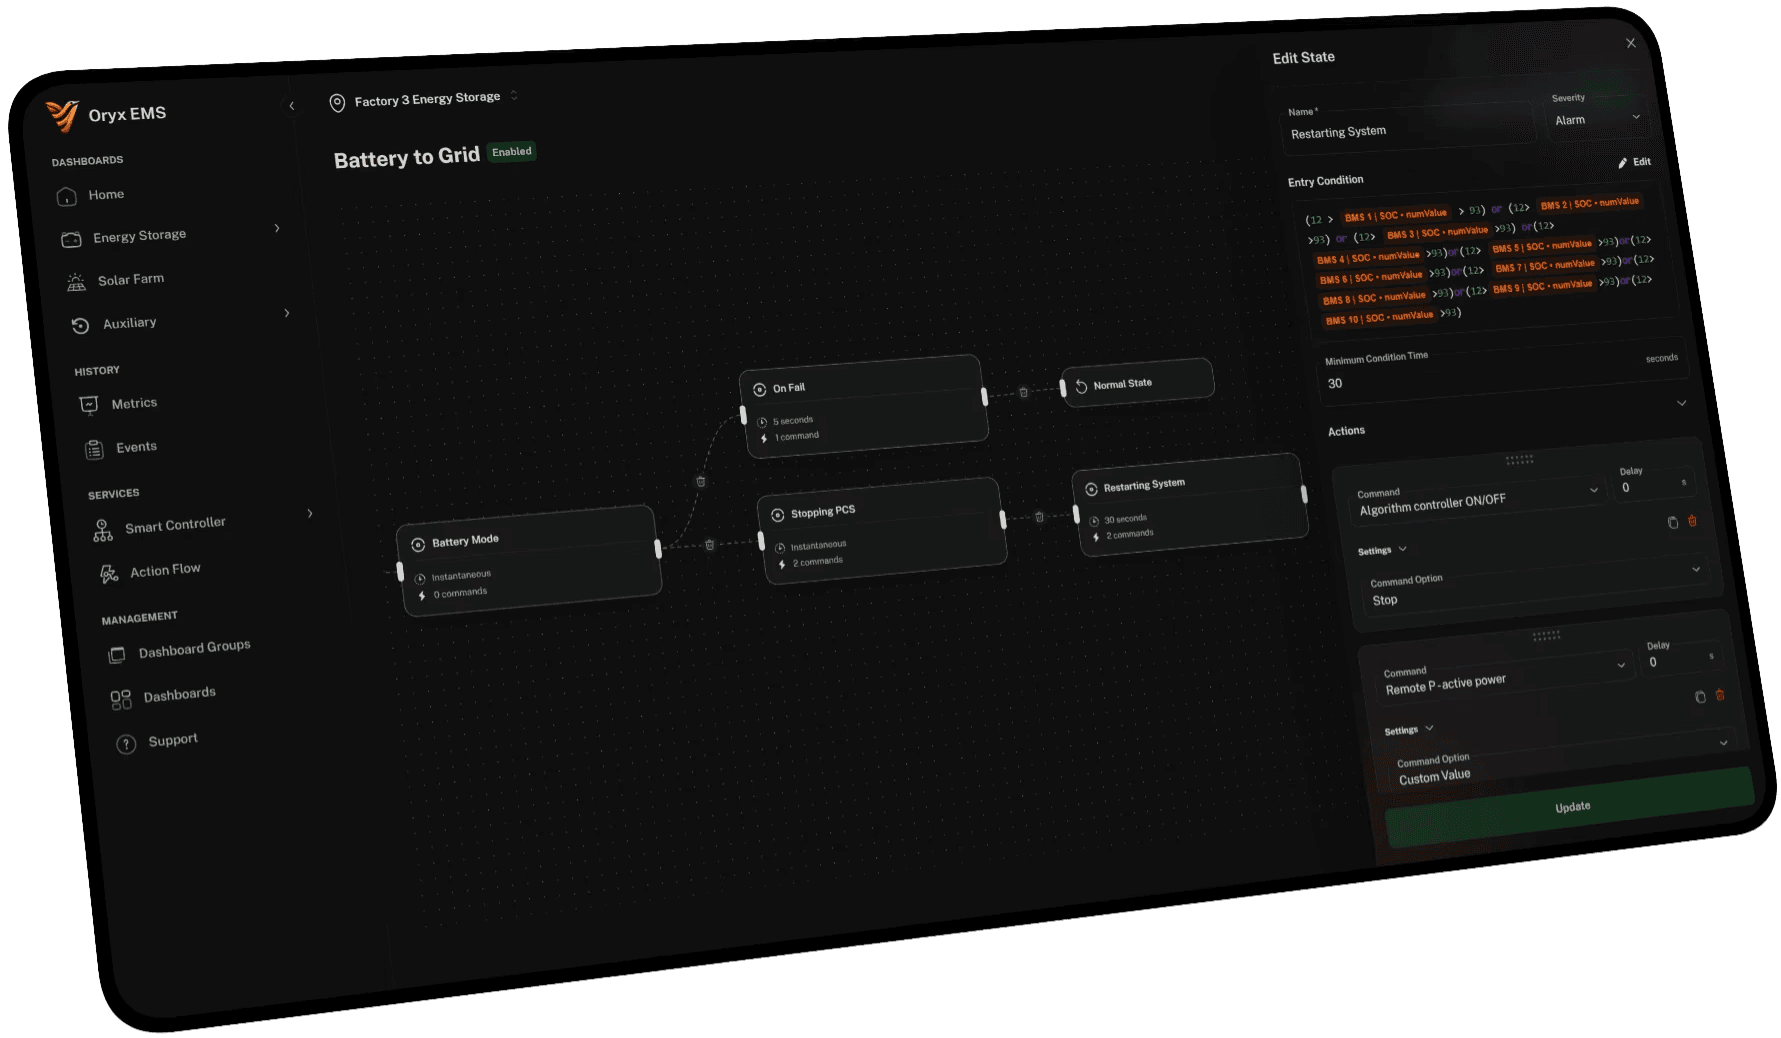
Task: Select the Restarting System state node
Action: pos(1190,504)
